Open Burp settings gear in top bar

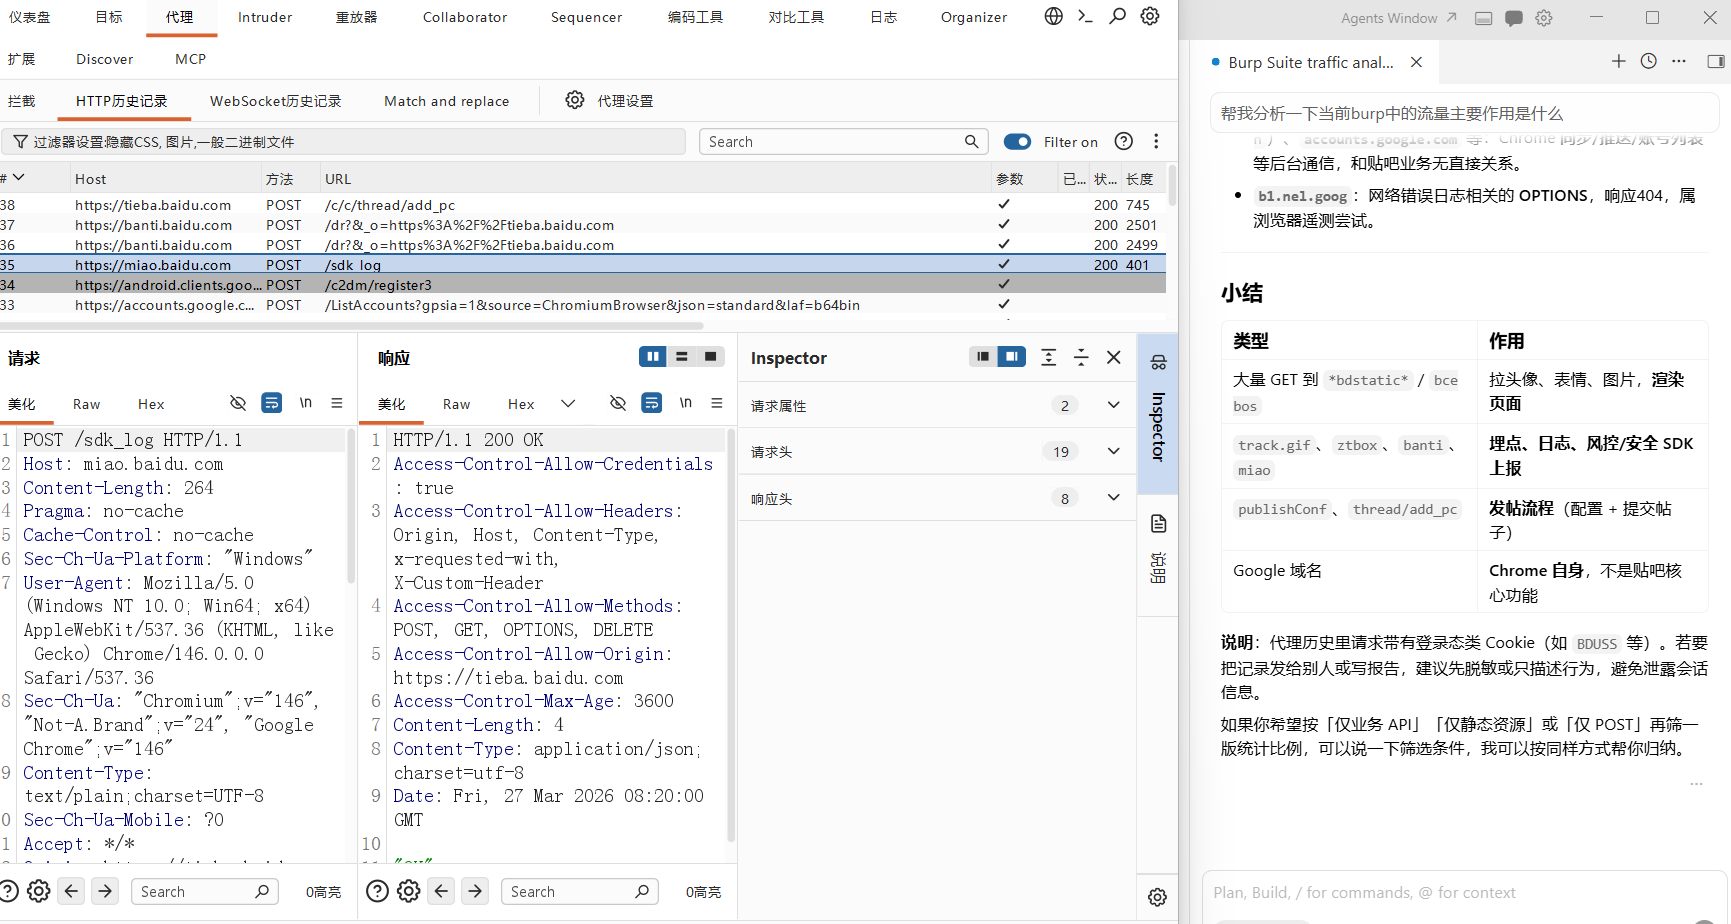point(1150,16)
